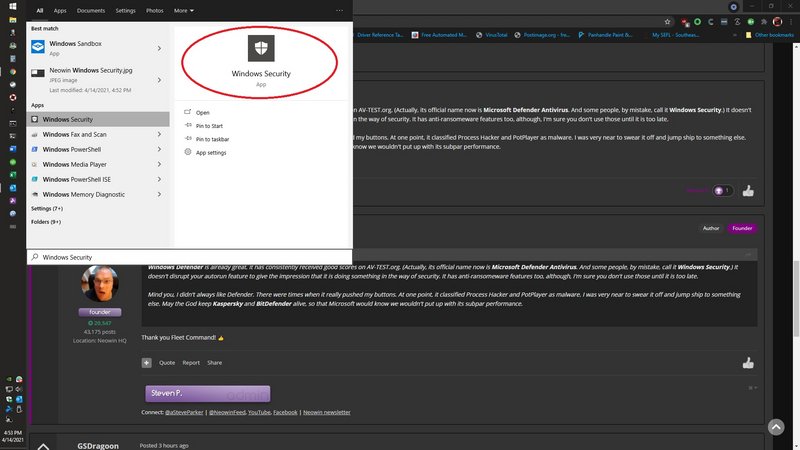Click the Windows search input field
This screenshot has height=450, width=800.
coord(189,257)
